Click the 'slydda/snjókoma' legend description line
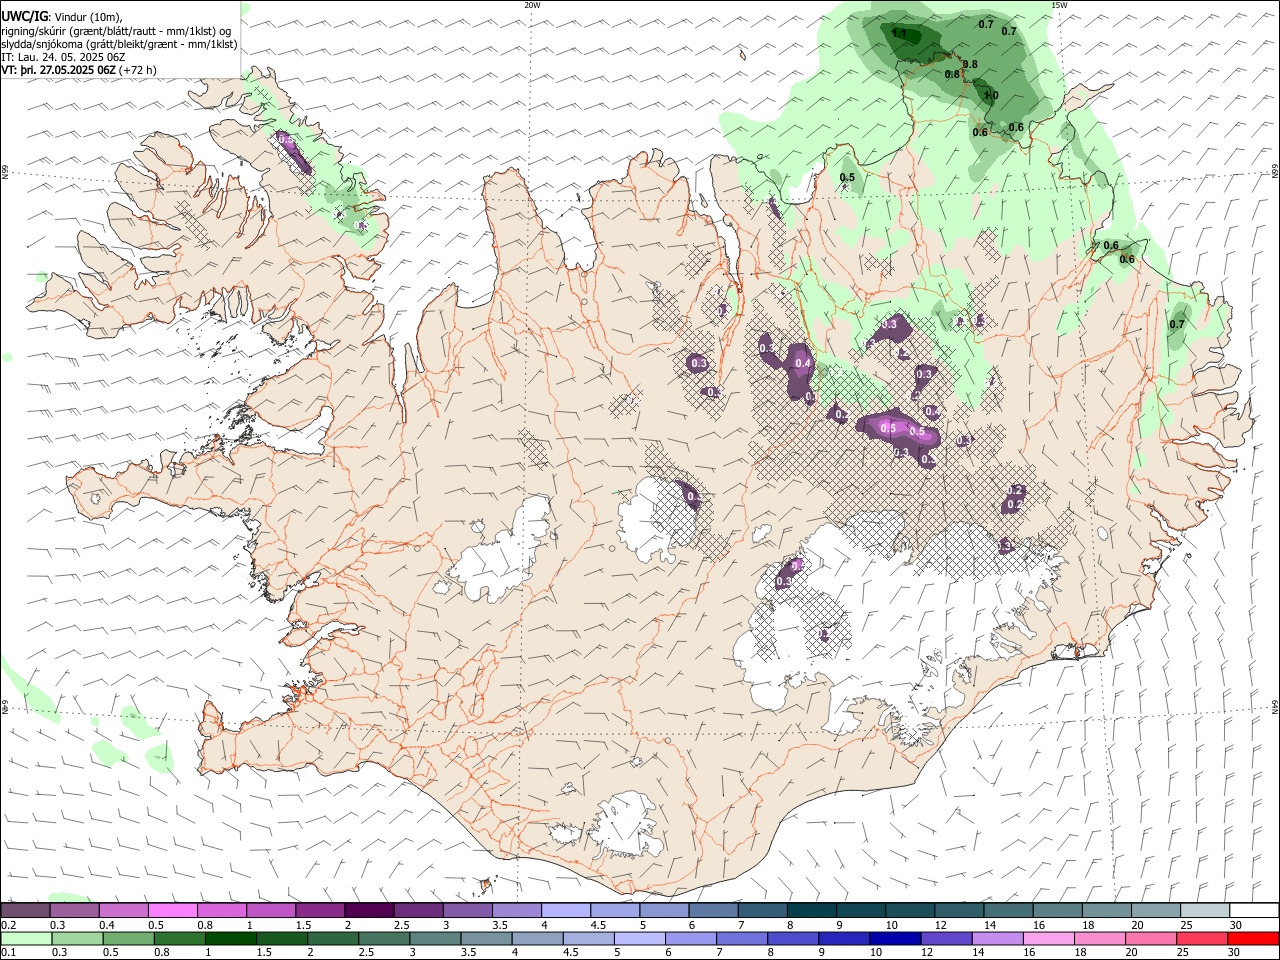Viewport: 1280px width, 960px height. (119, 44)
